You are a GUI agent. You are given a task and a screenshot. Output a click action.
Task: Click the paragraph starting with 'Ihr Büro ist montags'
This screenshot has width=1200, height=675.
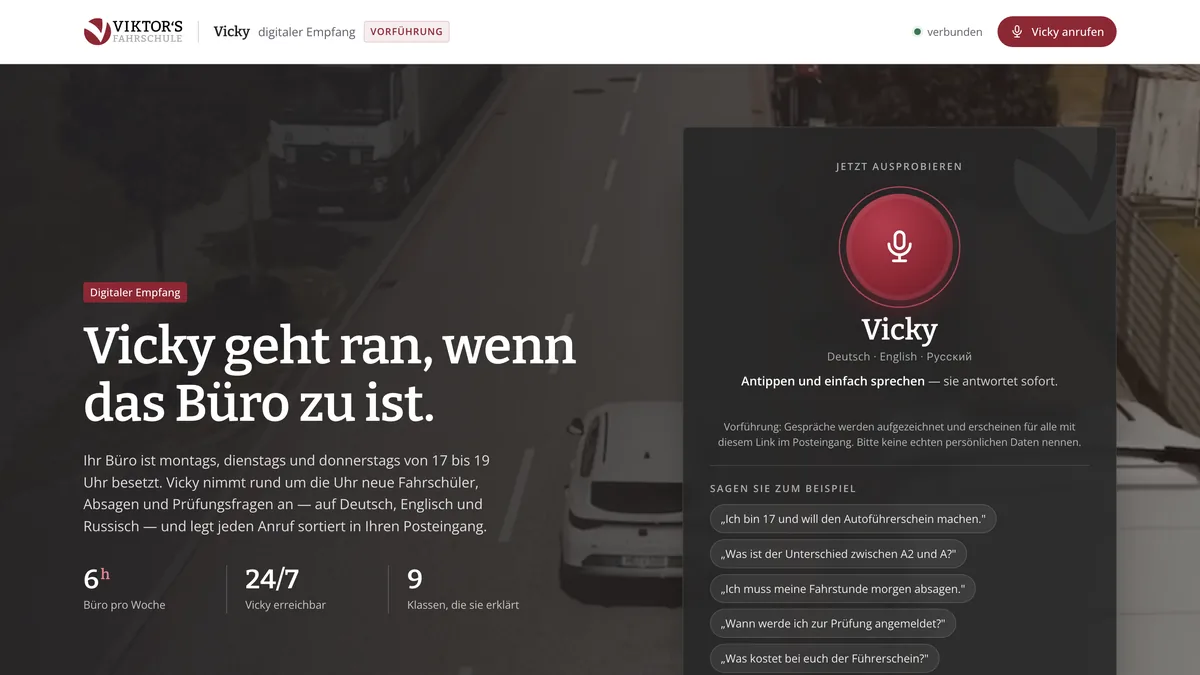pyautogui.click(x=286, y=493)
